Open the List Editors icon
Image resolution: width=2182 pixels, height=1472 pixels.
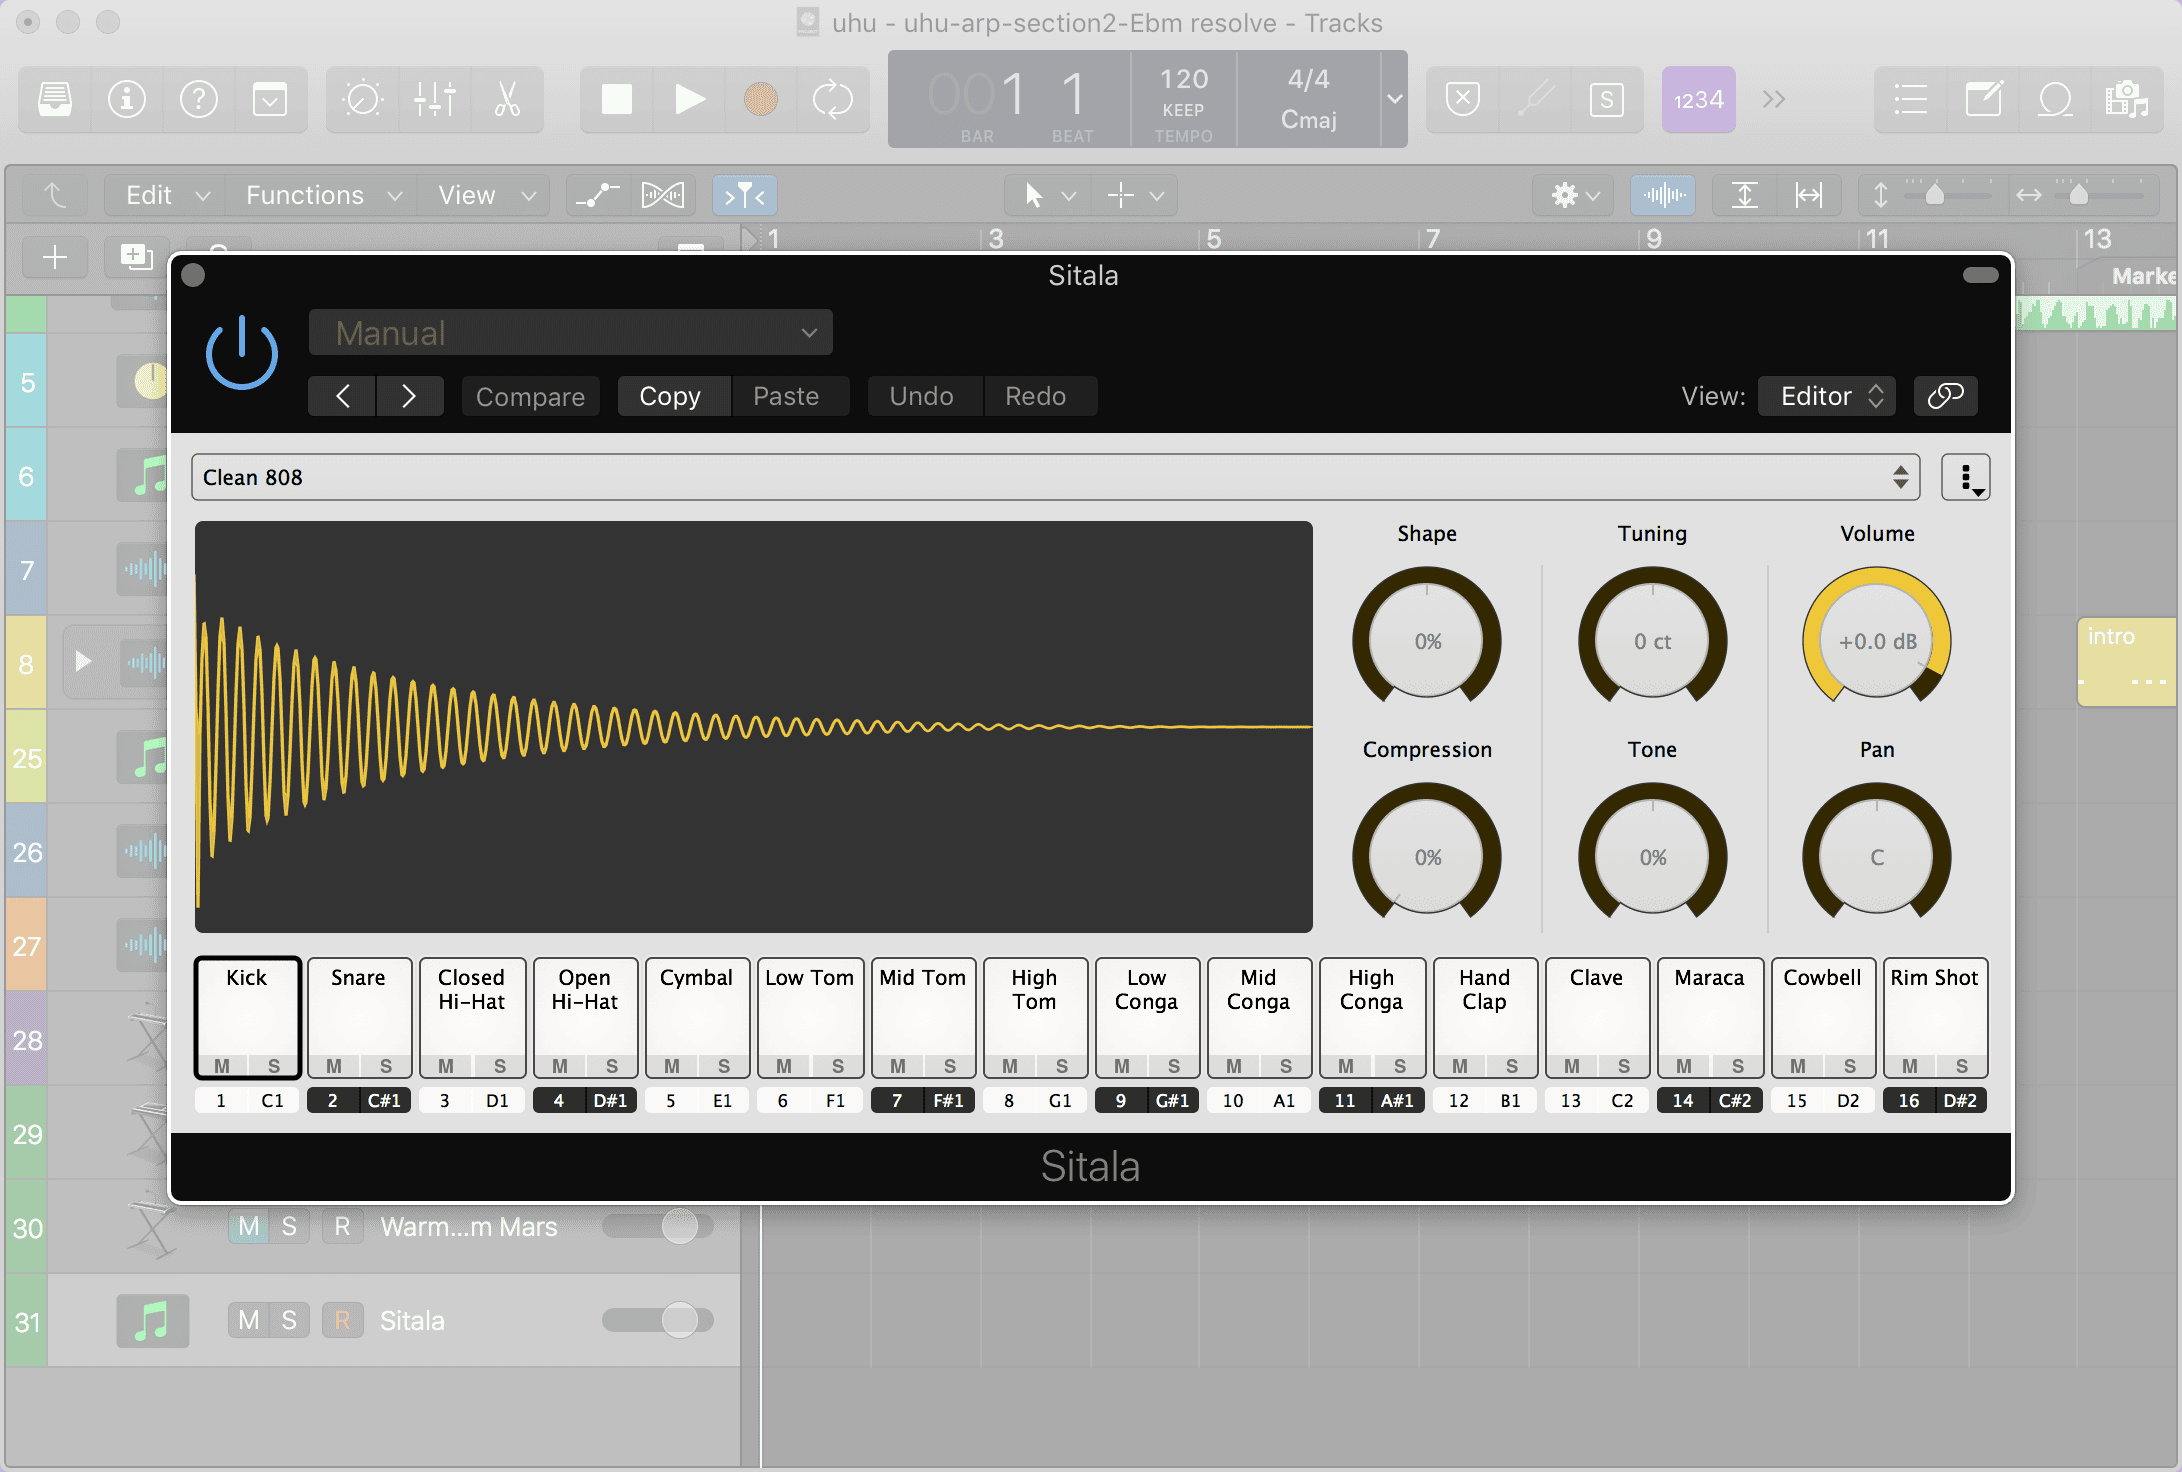pos(1910,99)
